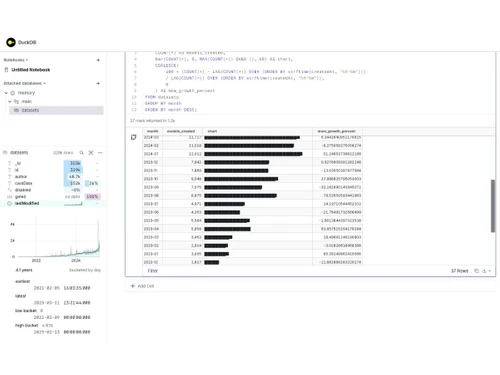Select the gated column row
This screenshot has height=375, width=500.
53,197
